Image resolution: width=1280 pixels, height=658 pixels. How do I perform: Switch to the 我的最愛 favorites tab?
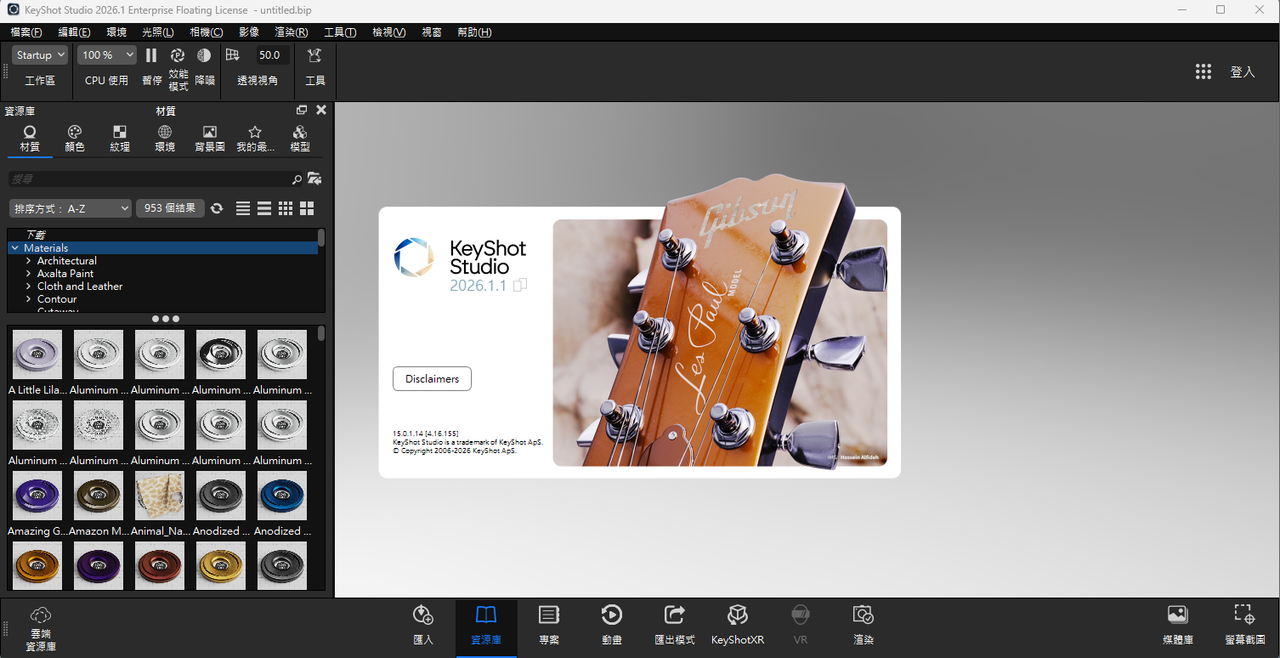pos(255,139)
